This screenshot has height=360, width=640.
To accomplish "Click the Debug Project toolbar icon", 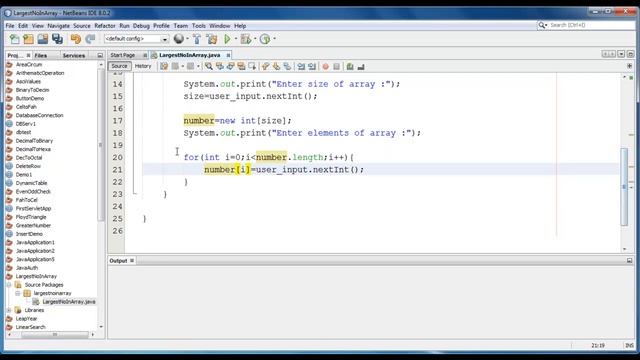I will [x=246, y=39].
